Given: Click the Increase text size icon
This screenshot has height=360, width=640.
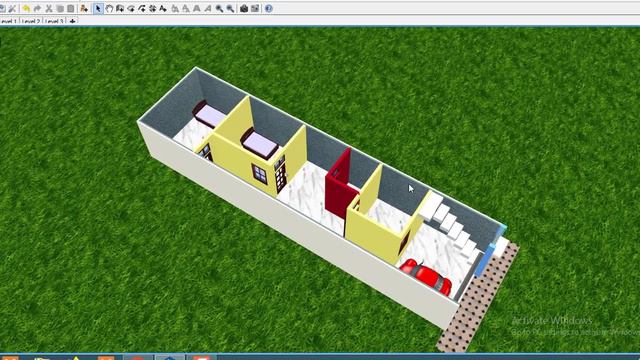Looking at the screenshot, I should pos(175,8).
